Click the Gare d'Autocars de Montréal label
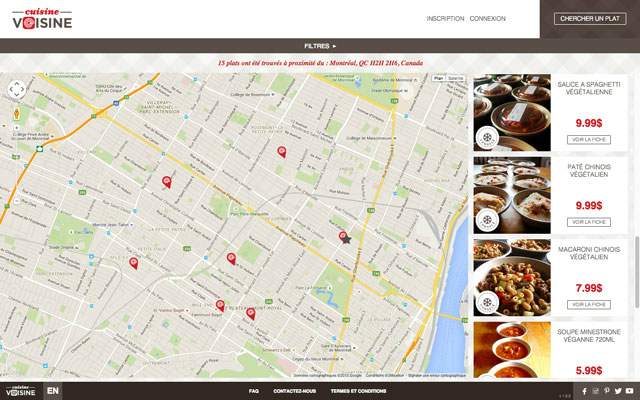This screenshot has height=400, width=640. [338, 348]
